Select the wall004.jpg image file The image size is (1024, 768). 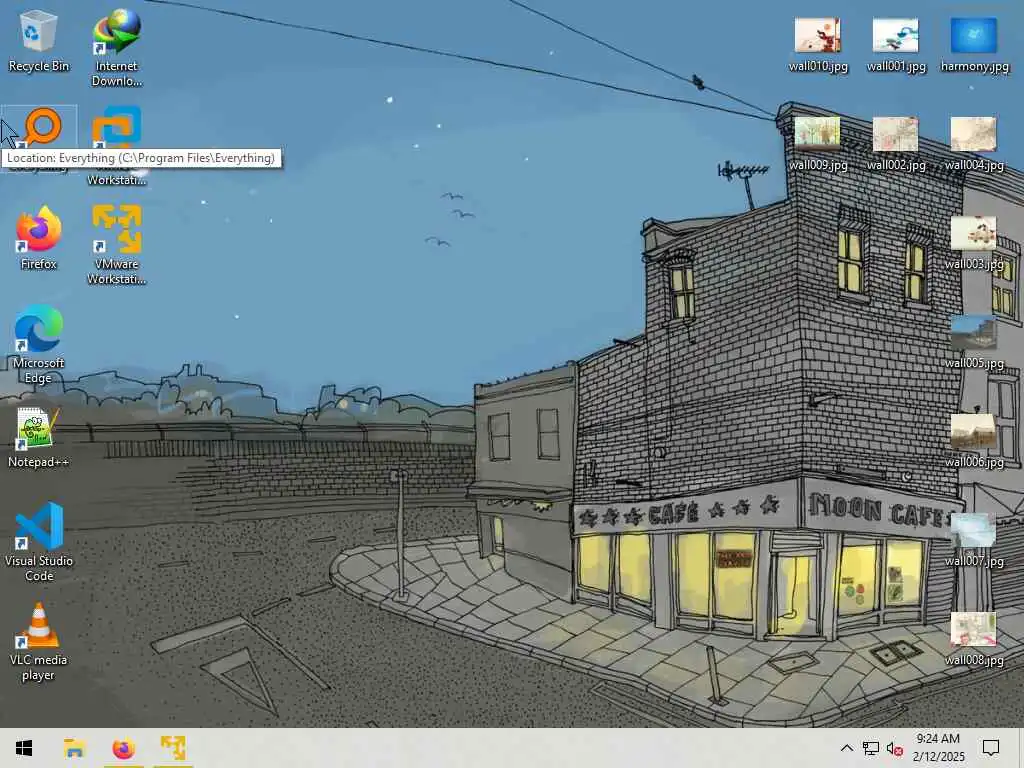[x=974, y=144]
